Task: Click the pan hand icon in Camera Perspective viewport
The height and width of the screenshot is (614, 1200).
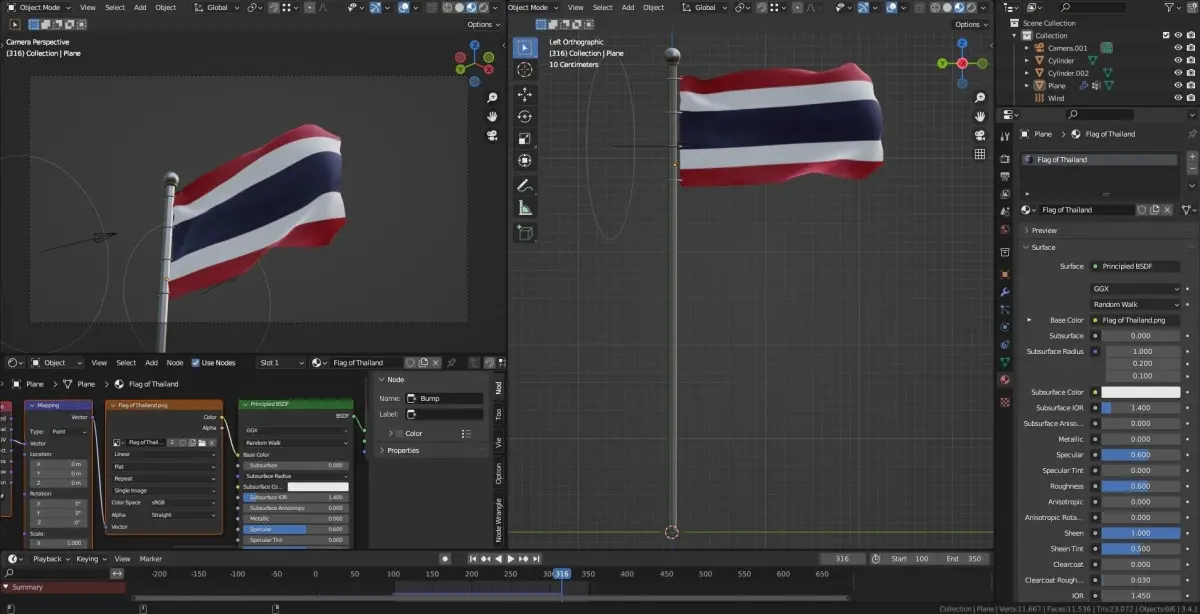Action: (x=492, y=116)
